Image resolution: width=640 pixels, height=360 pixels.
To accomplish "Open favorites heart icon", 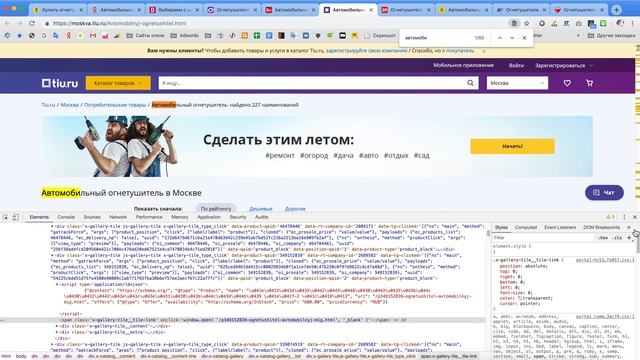I will click(567, 83).
